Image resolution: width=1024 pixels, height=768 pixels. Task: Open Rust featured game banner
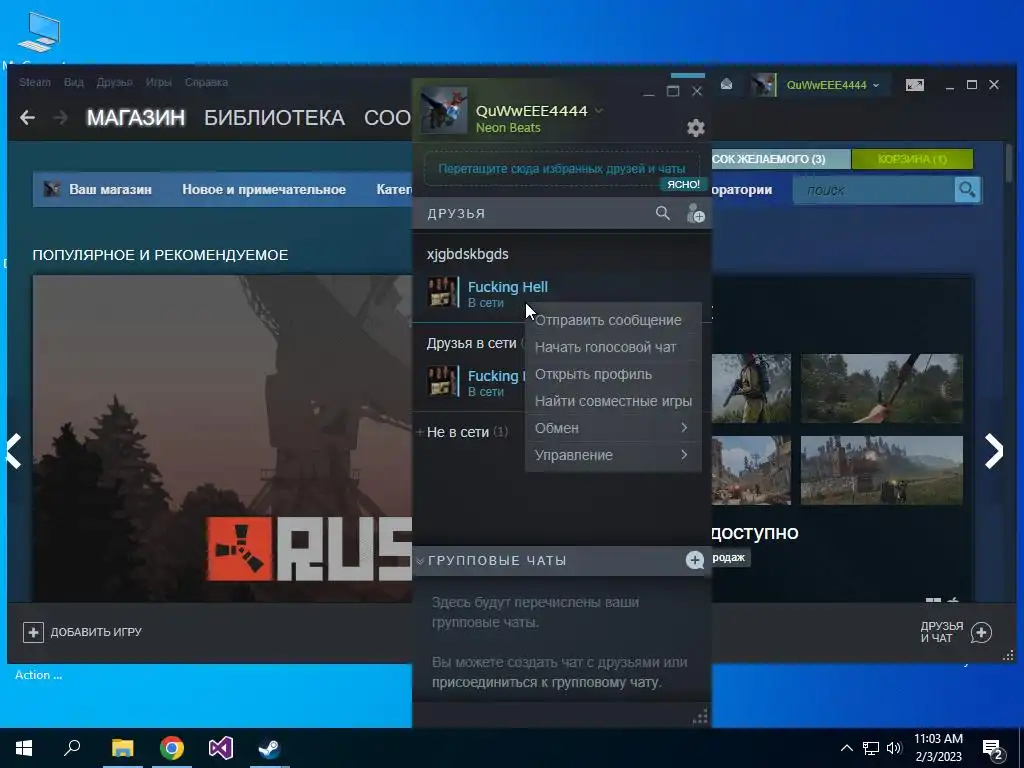coord(222,438)
